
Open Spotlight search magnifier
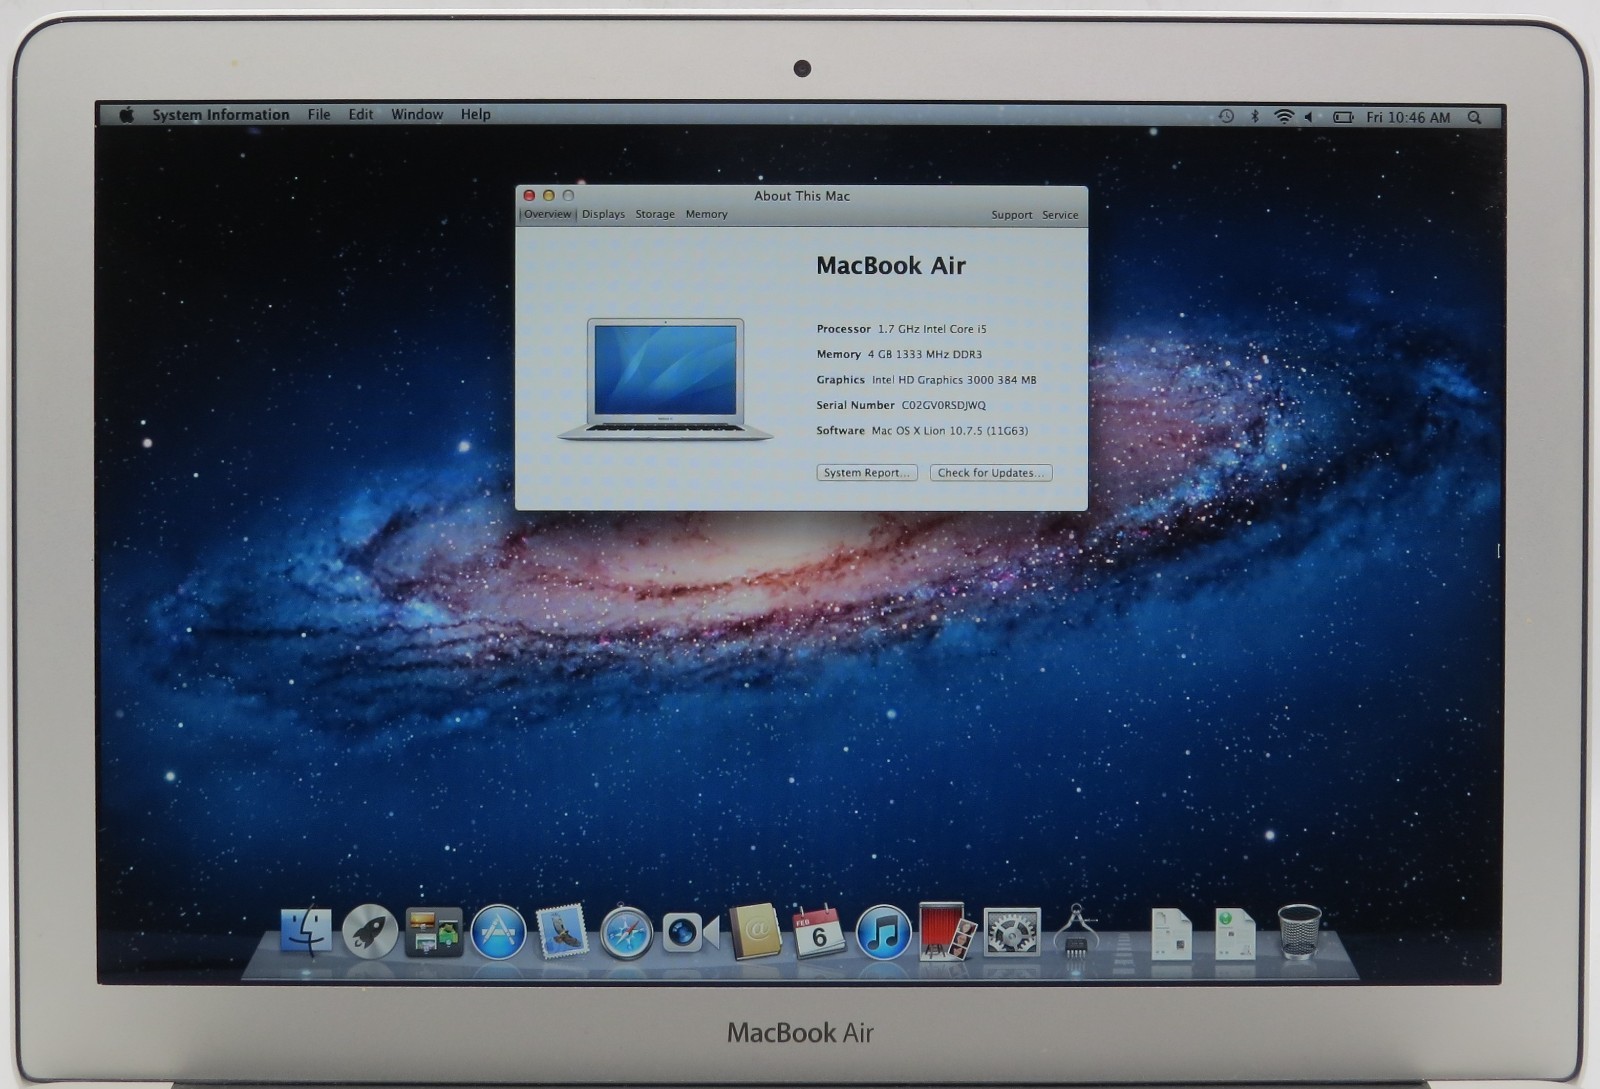coord(1474,117)
